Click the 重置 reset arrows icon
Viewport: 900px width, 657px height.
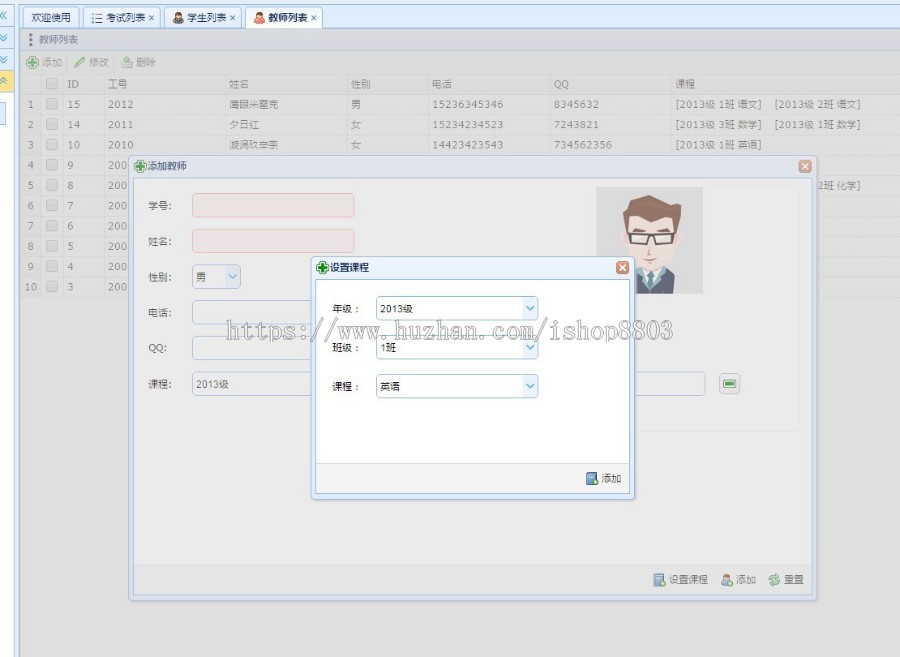pyautogui.click(x=774, y=579)
